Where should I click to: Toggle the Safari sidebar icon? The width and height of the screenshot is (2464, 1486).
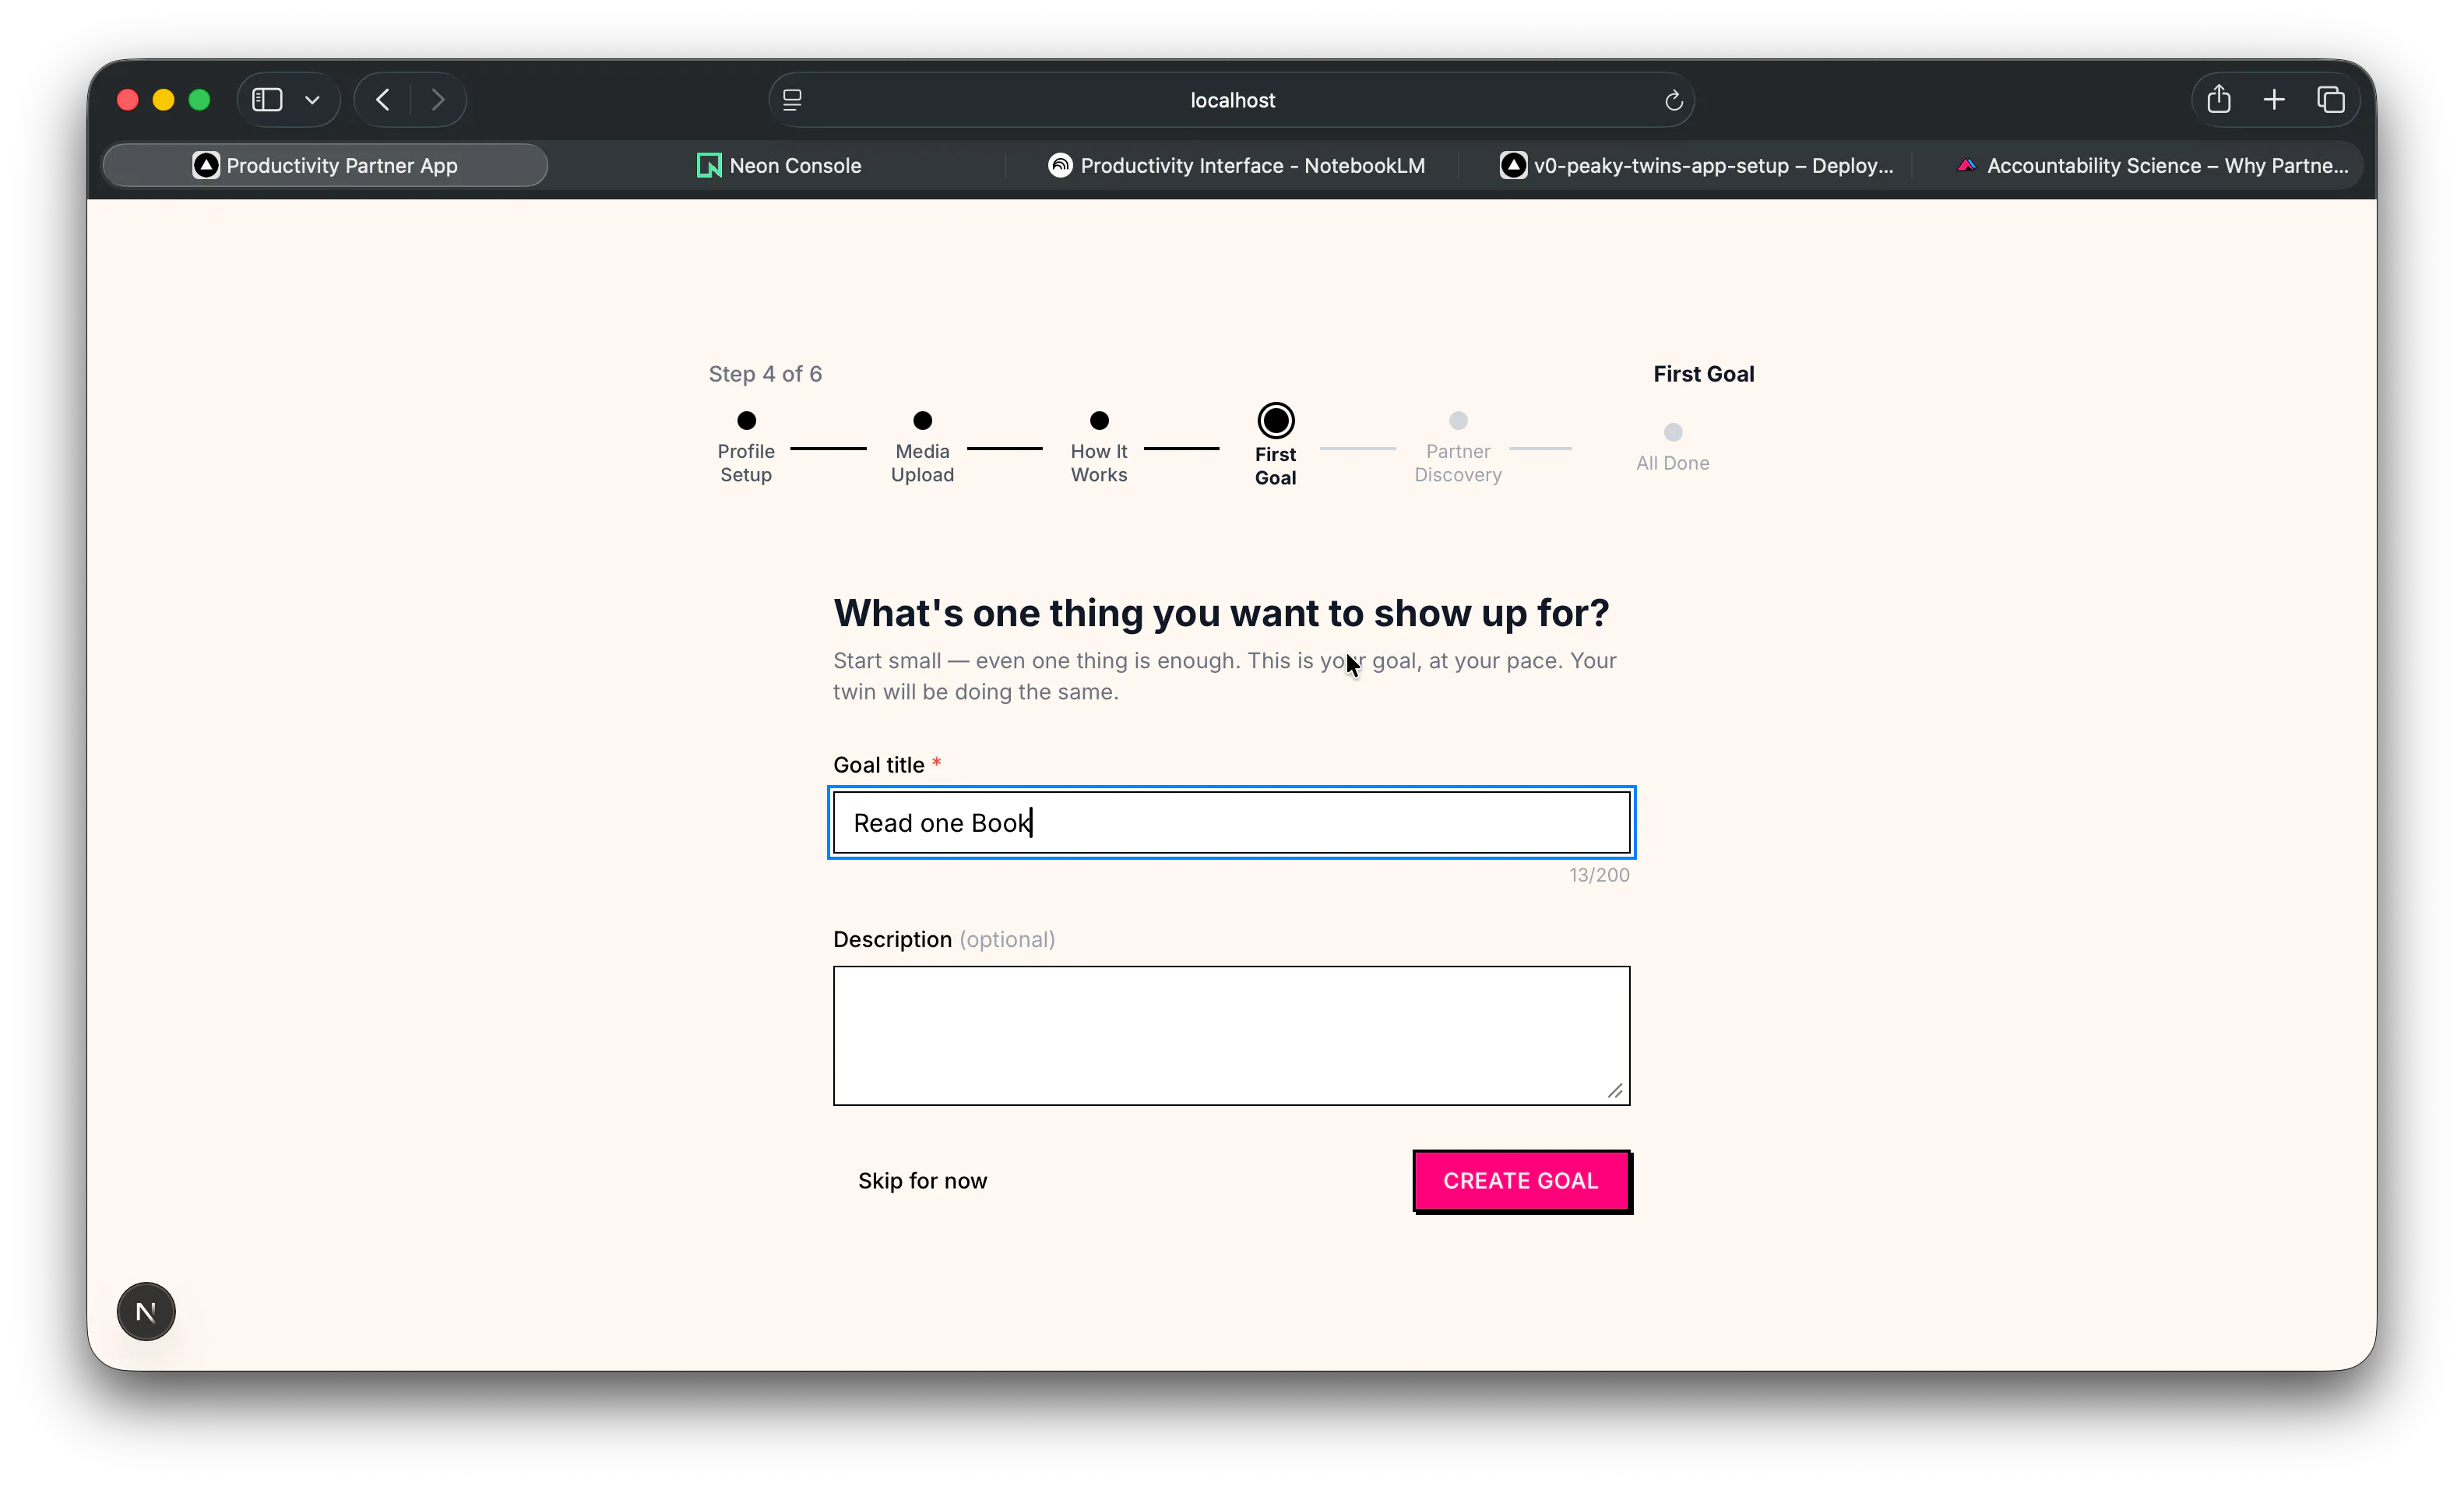[x=267, y=100]
